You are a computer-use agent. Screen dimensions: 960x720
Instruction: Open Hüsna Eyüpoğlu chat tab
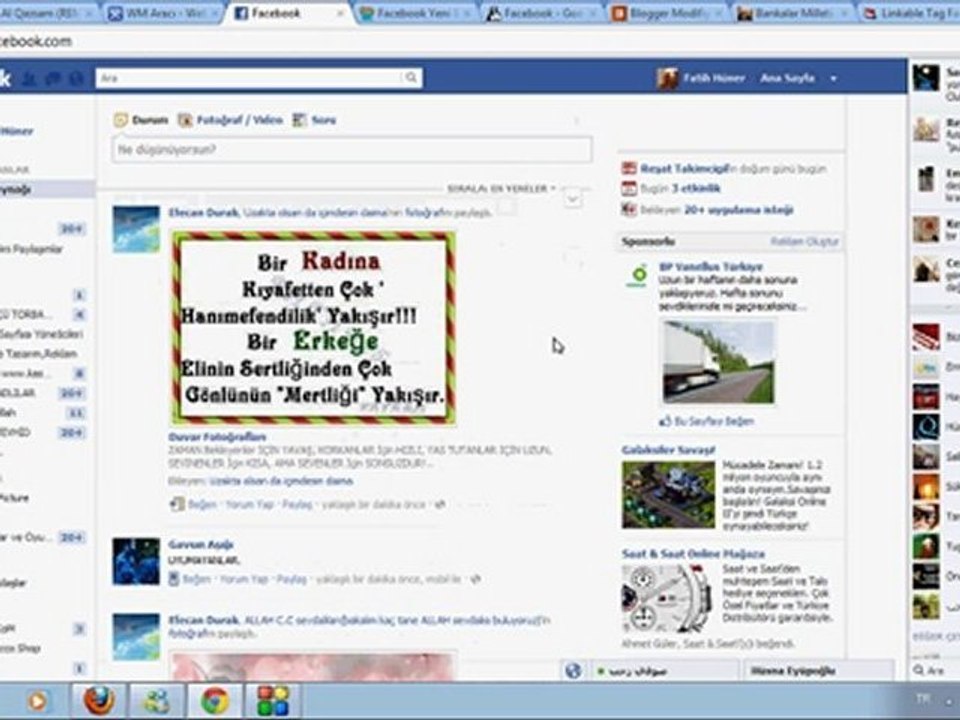coord(818,670)
